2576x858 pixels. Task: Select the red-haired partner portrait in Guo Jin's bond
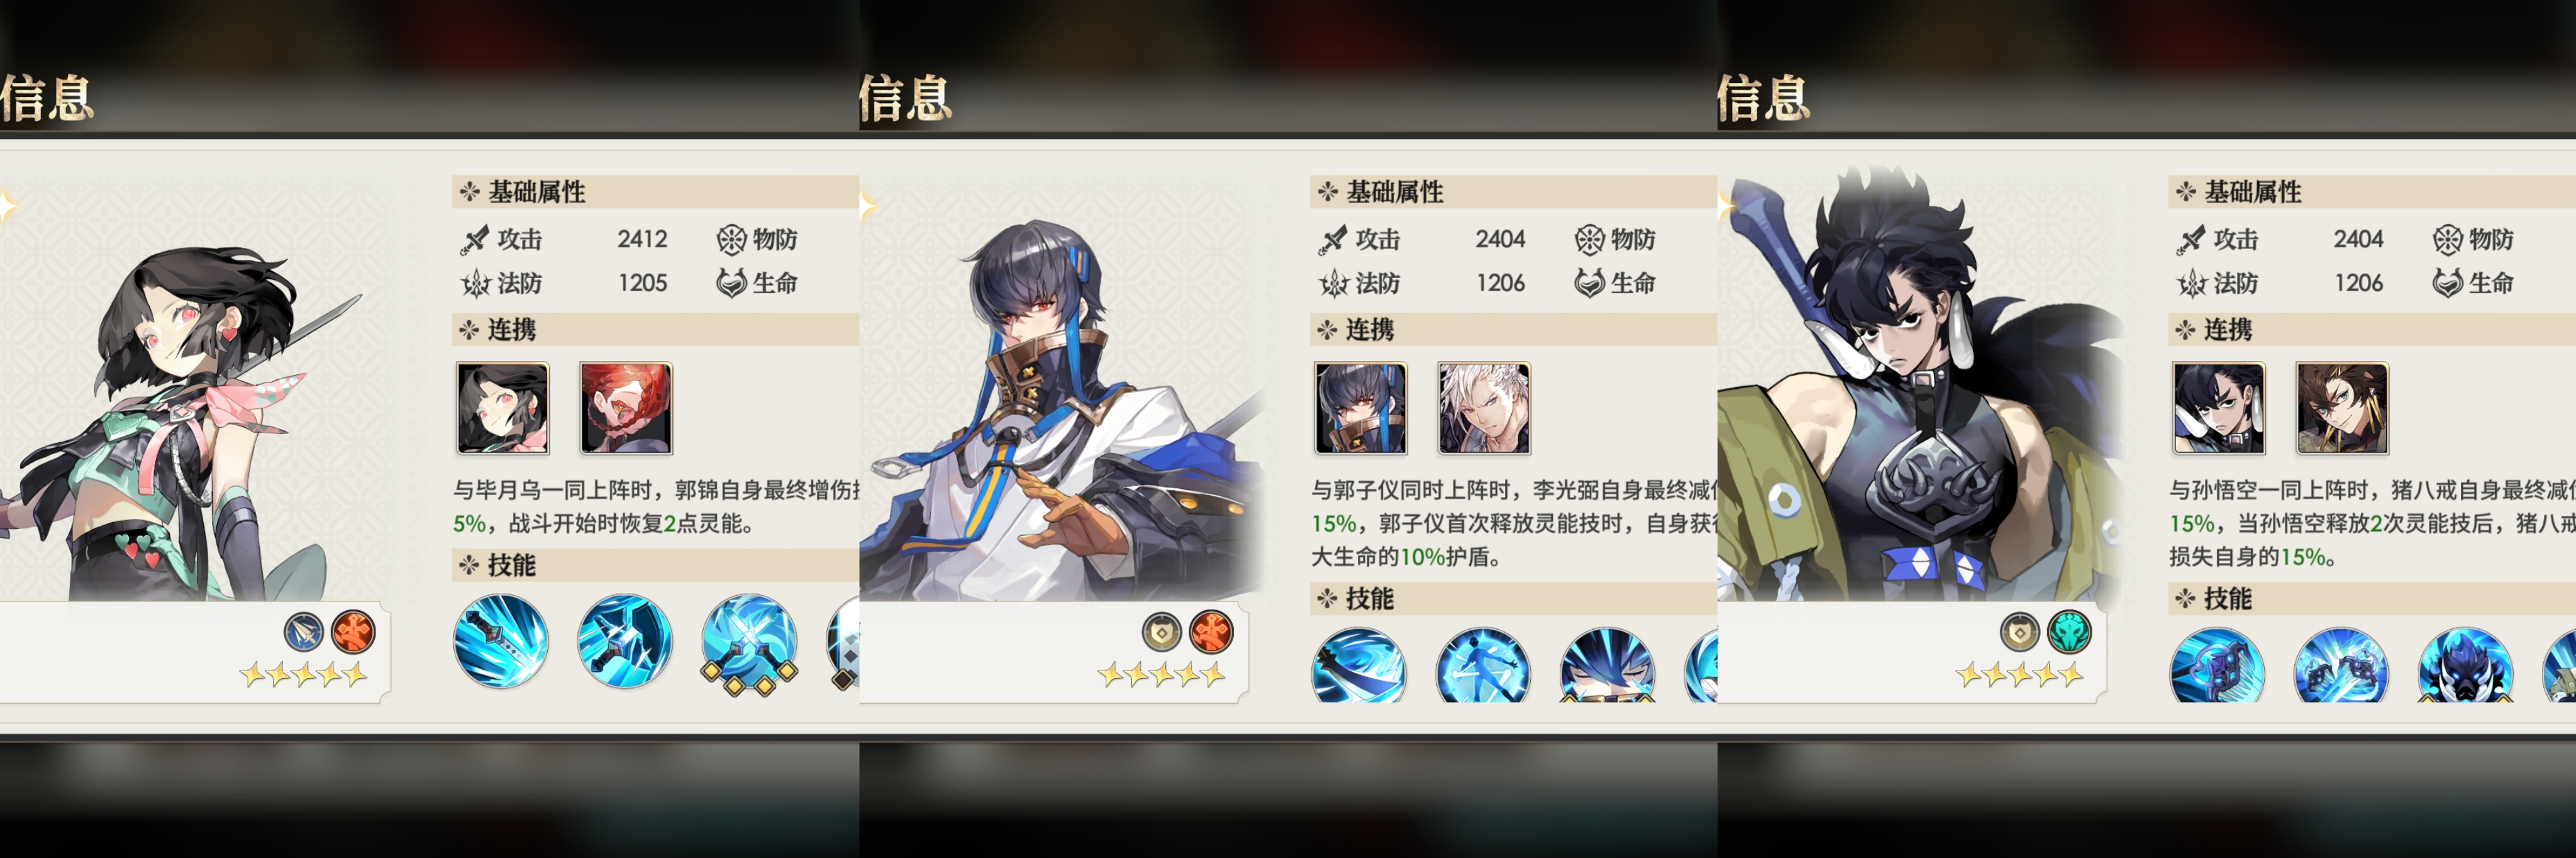(x=626, y=408)
